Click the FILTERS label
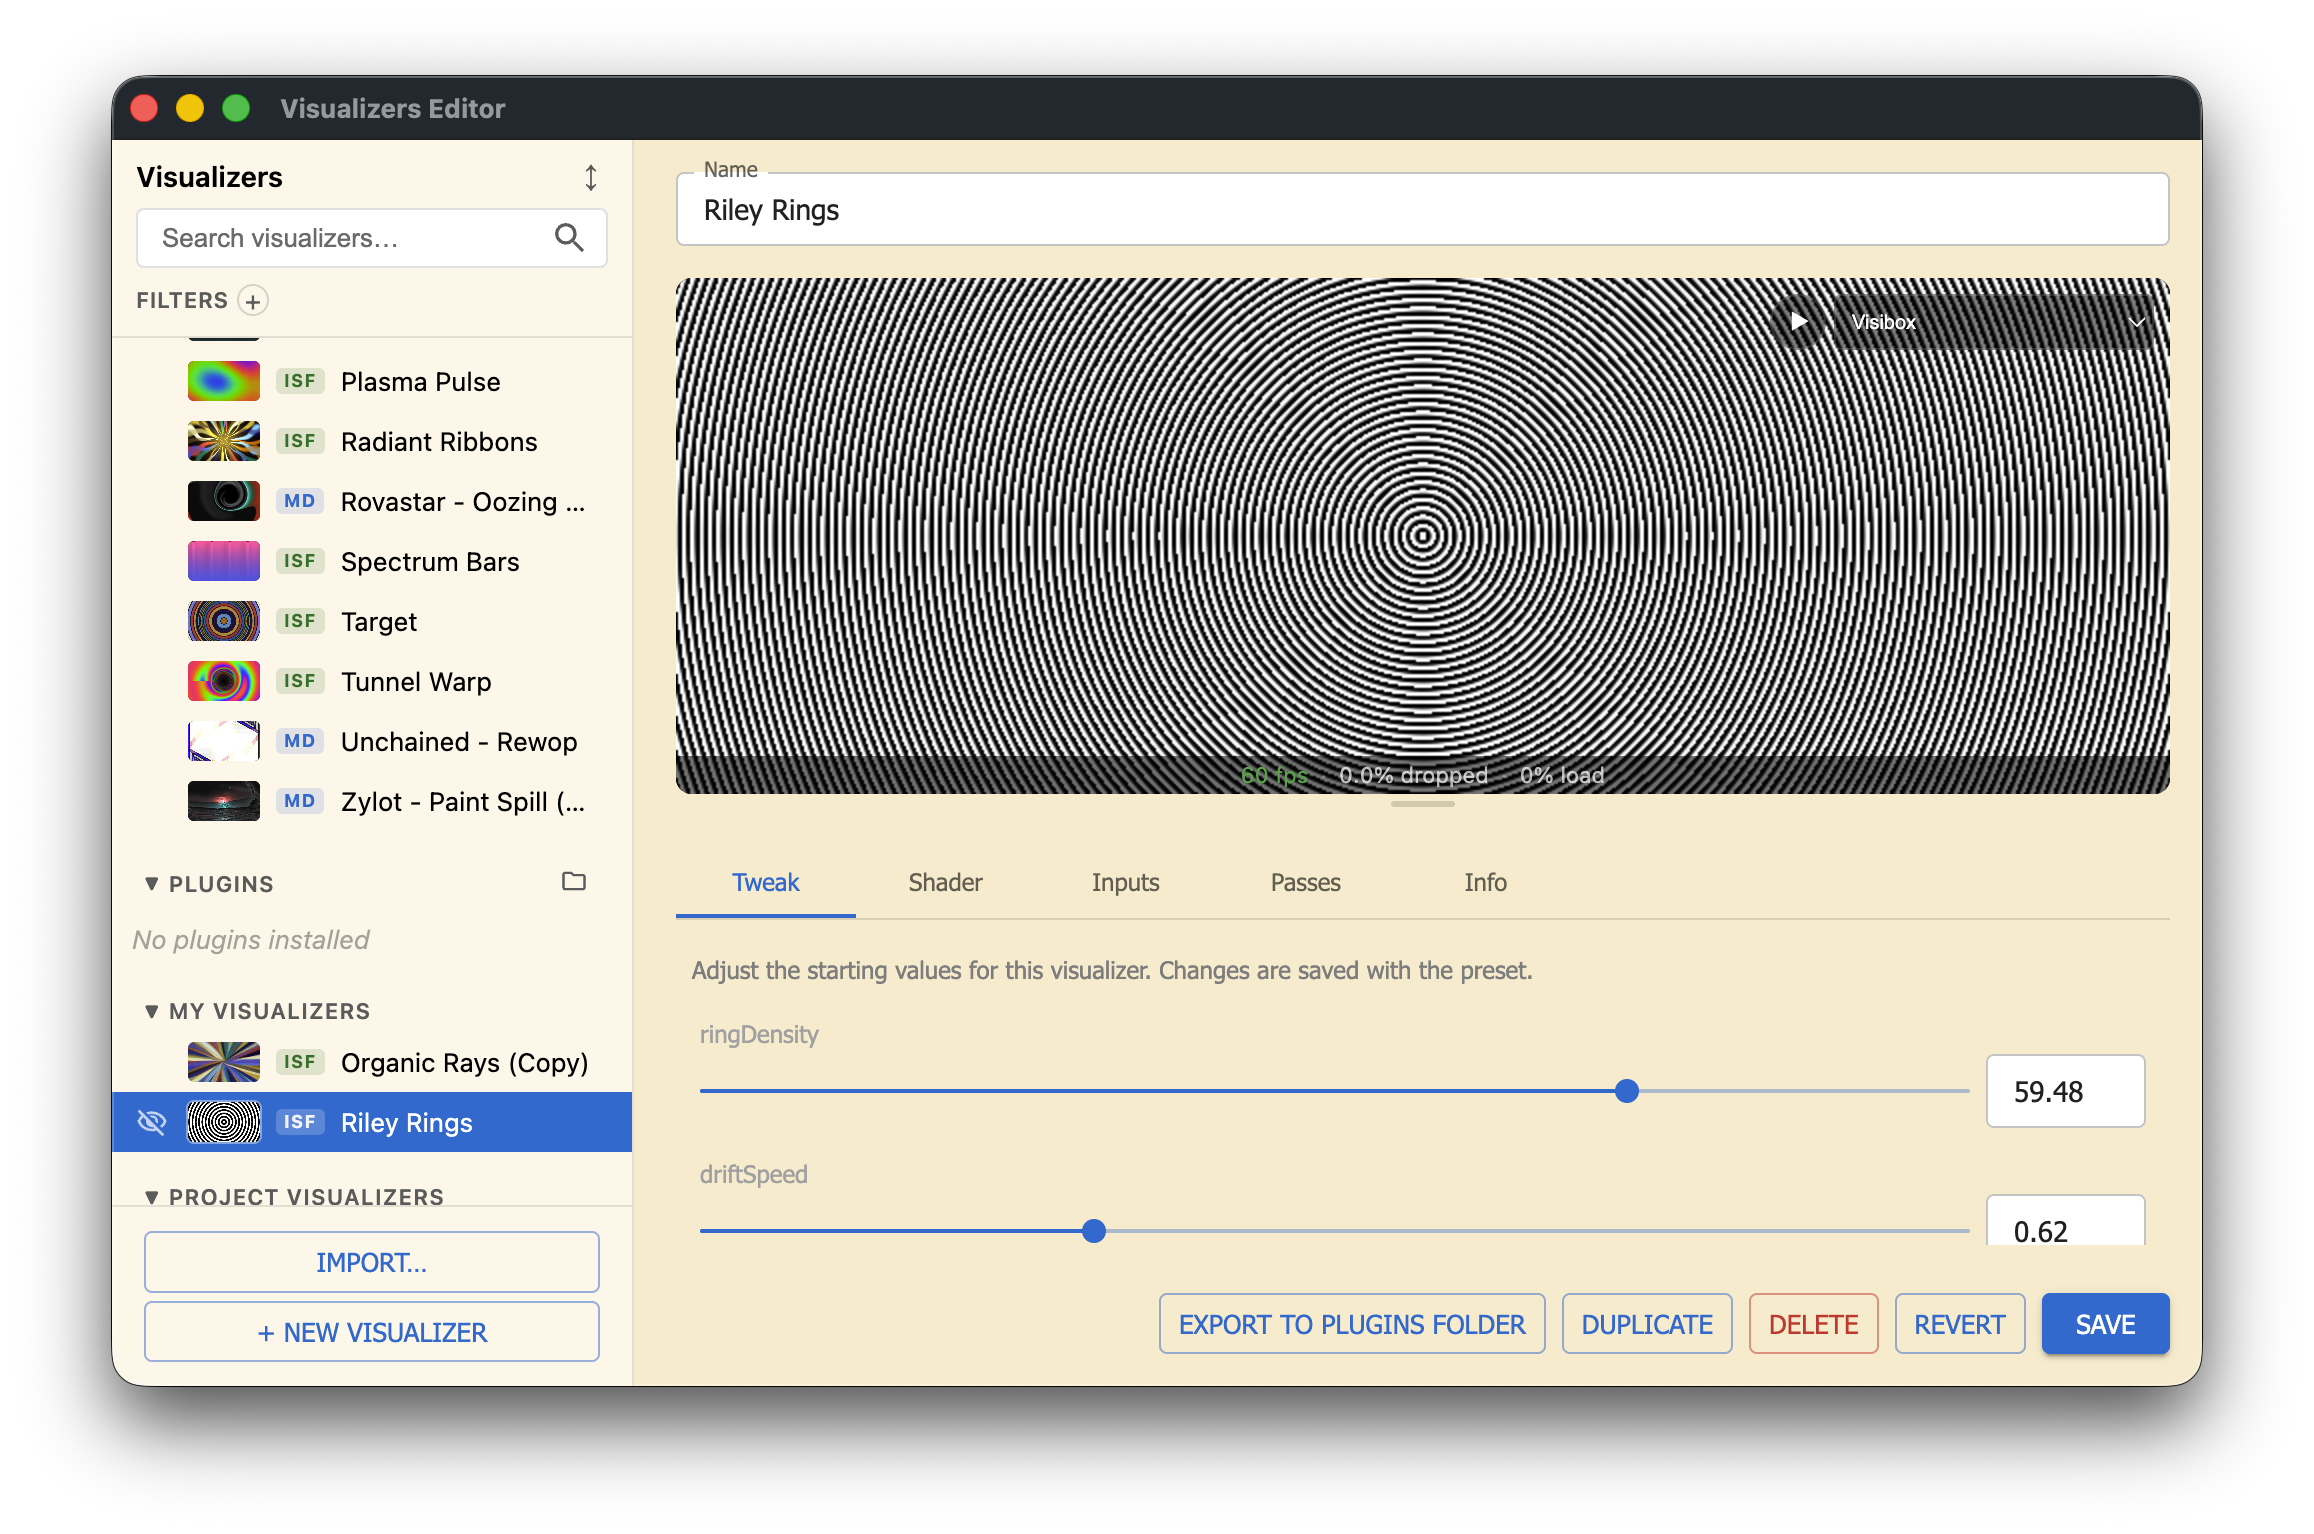The width and height of the screenshot is (2314, 1534). pos(182,301)
